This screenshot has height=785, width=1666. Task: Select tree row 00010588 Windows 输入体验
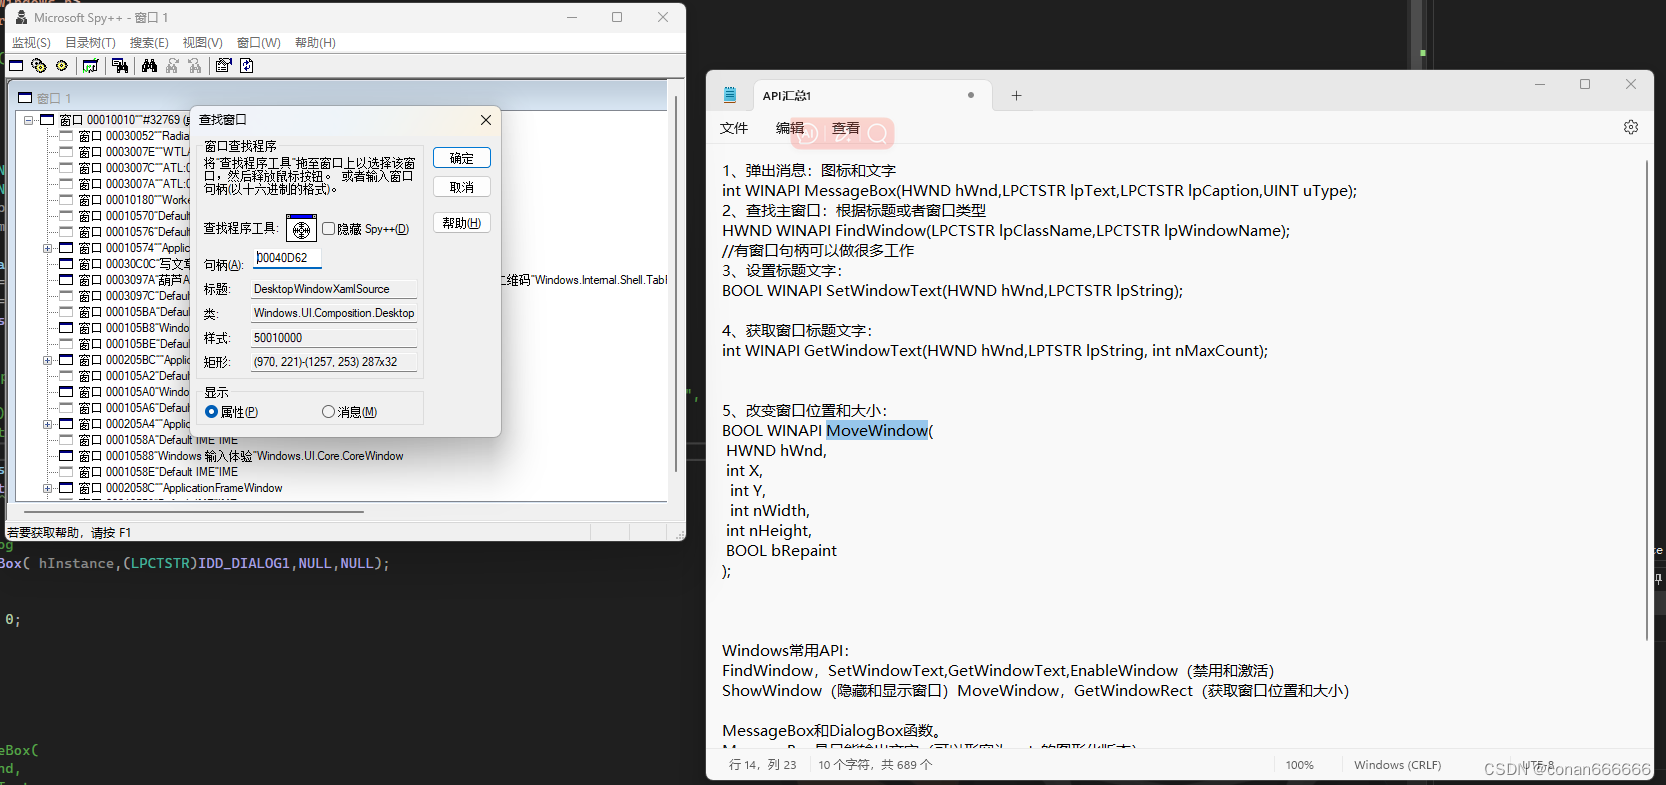click(241, 456)
